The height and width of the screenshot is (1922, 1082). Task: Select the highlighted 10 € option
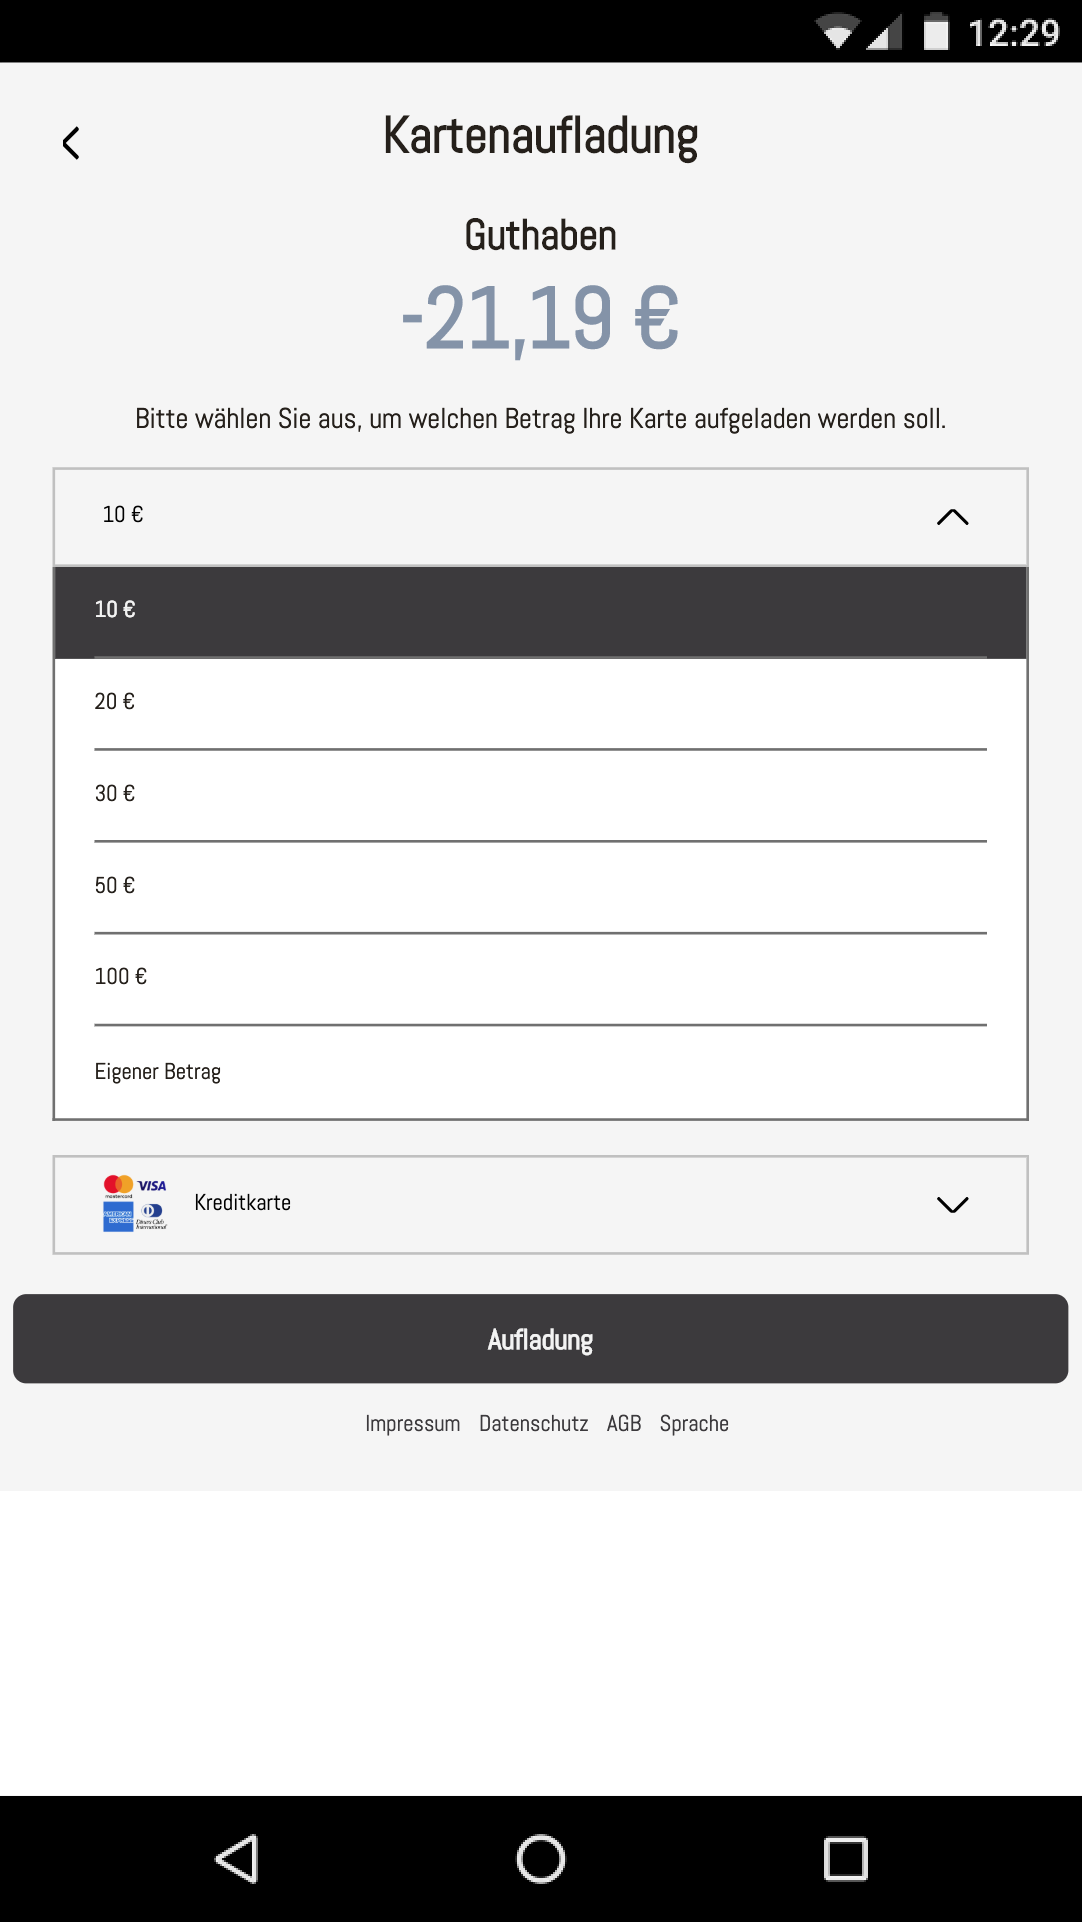click(540, 612)
